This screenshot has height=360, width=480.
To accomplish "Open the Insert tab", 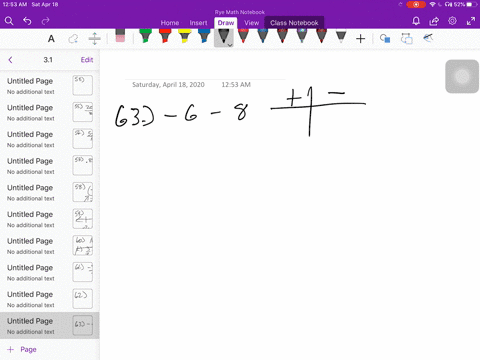I will 198,23.
